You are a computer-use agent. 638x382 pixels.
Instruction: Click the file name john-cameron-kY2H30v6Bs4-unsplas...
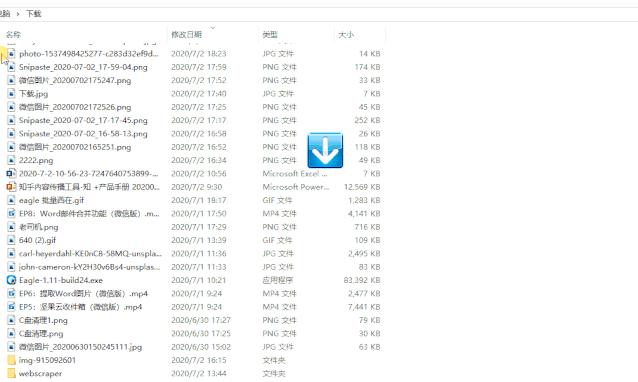point(90,267)
